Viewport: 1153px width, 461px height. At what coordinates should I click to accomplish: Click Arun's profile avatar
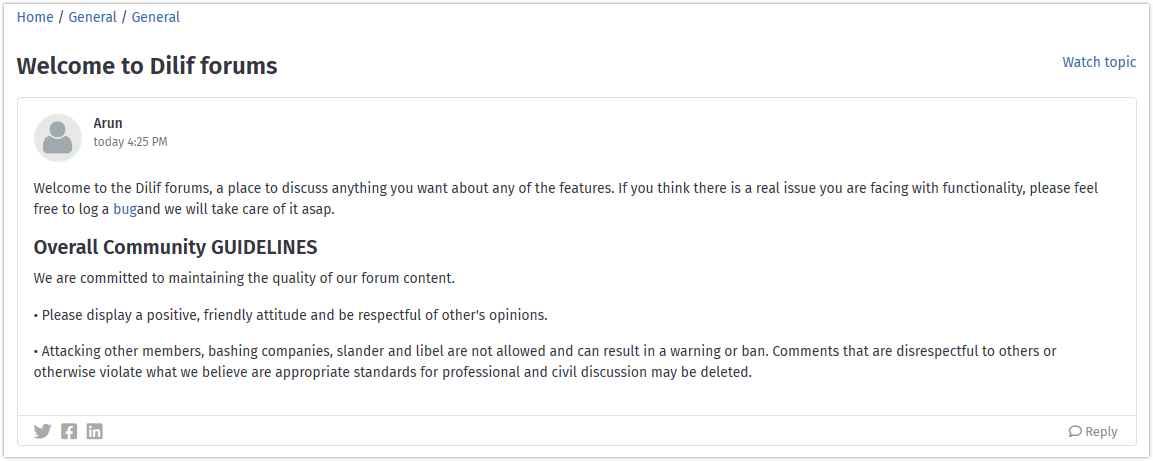[58, 138]
